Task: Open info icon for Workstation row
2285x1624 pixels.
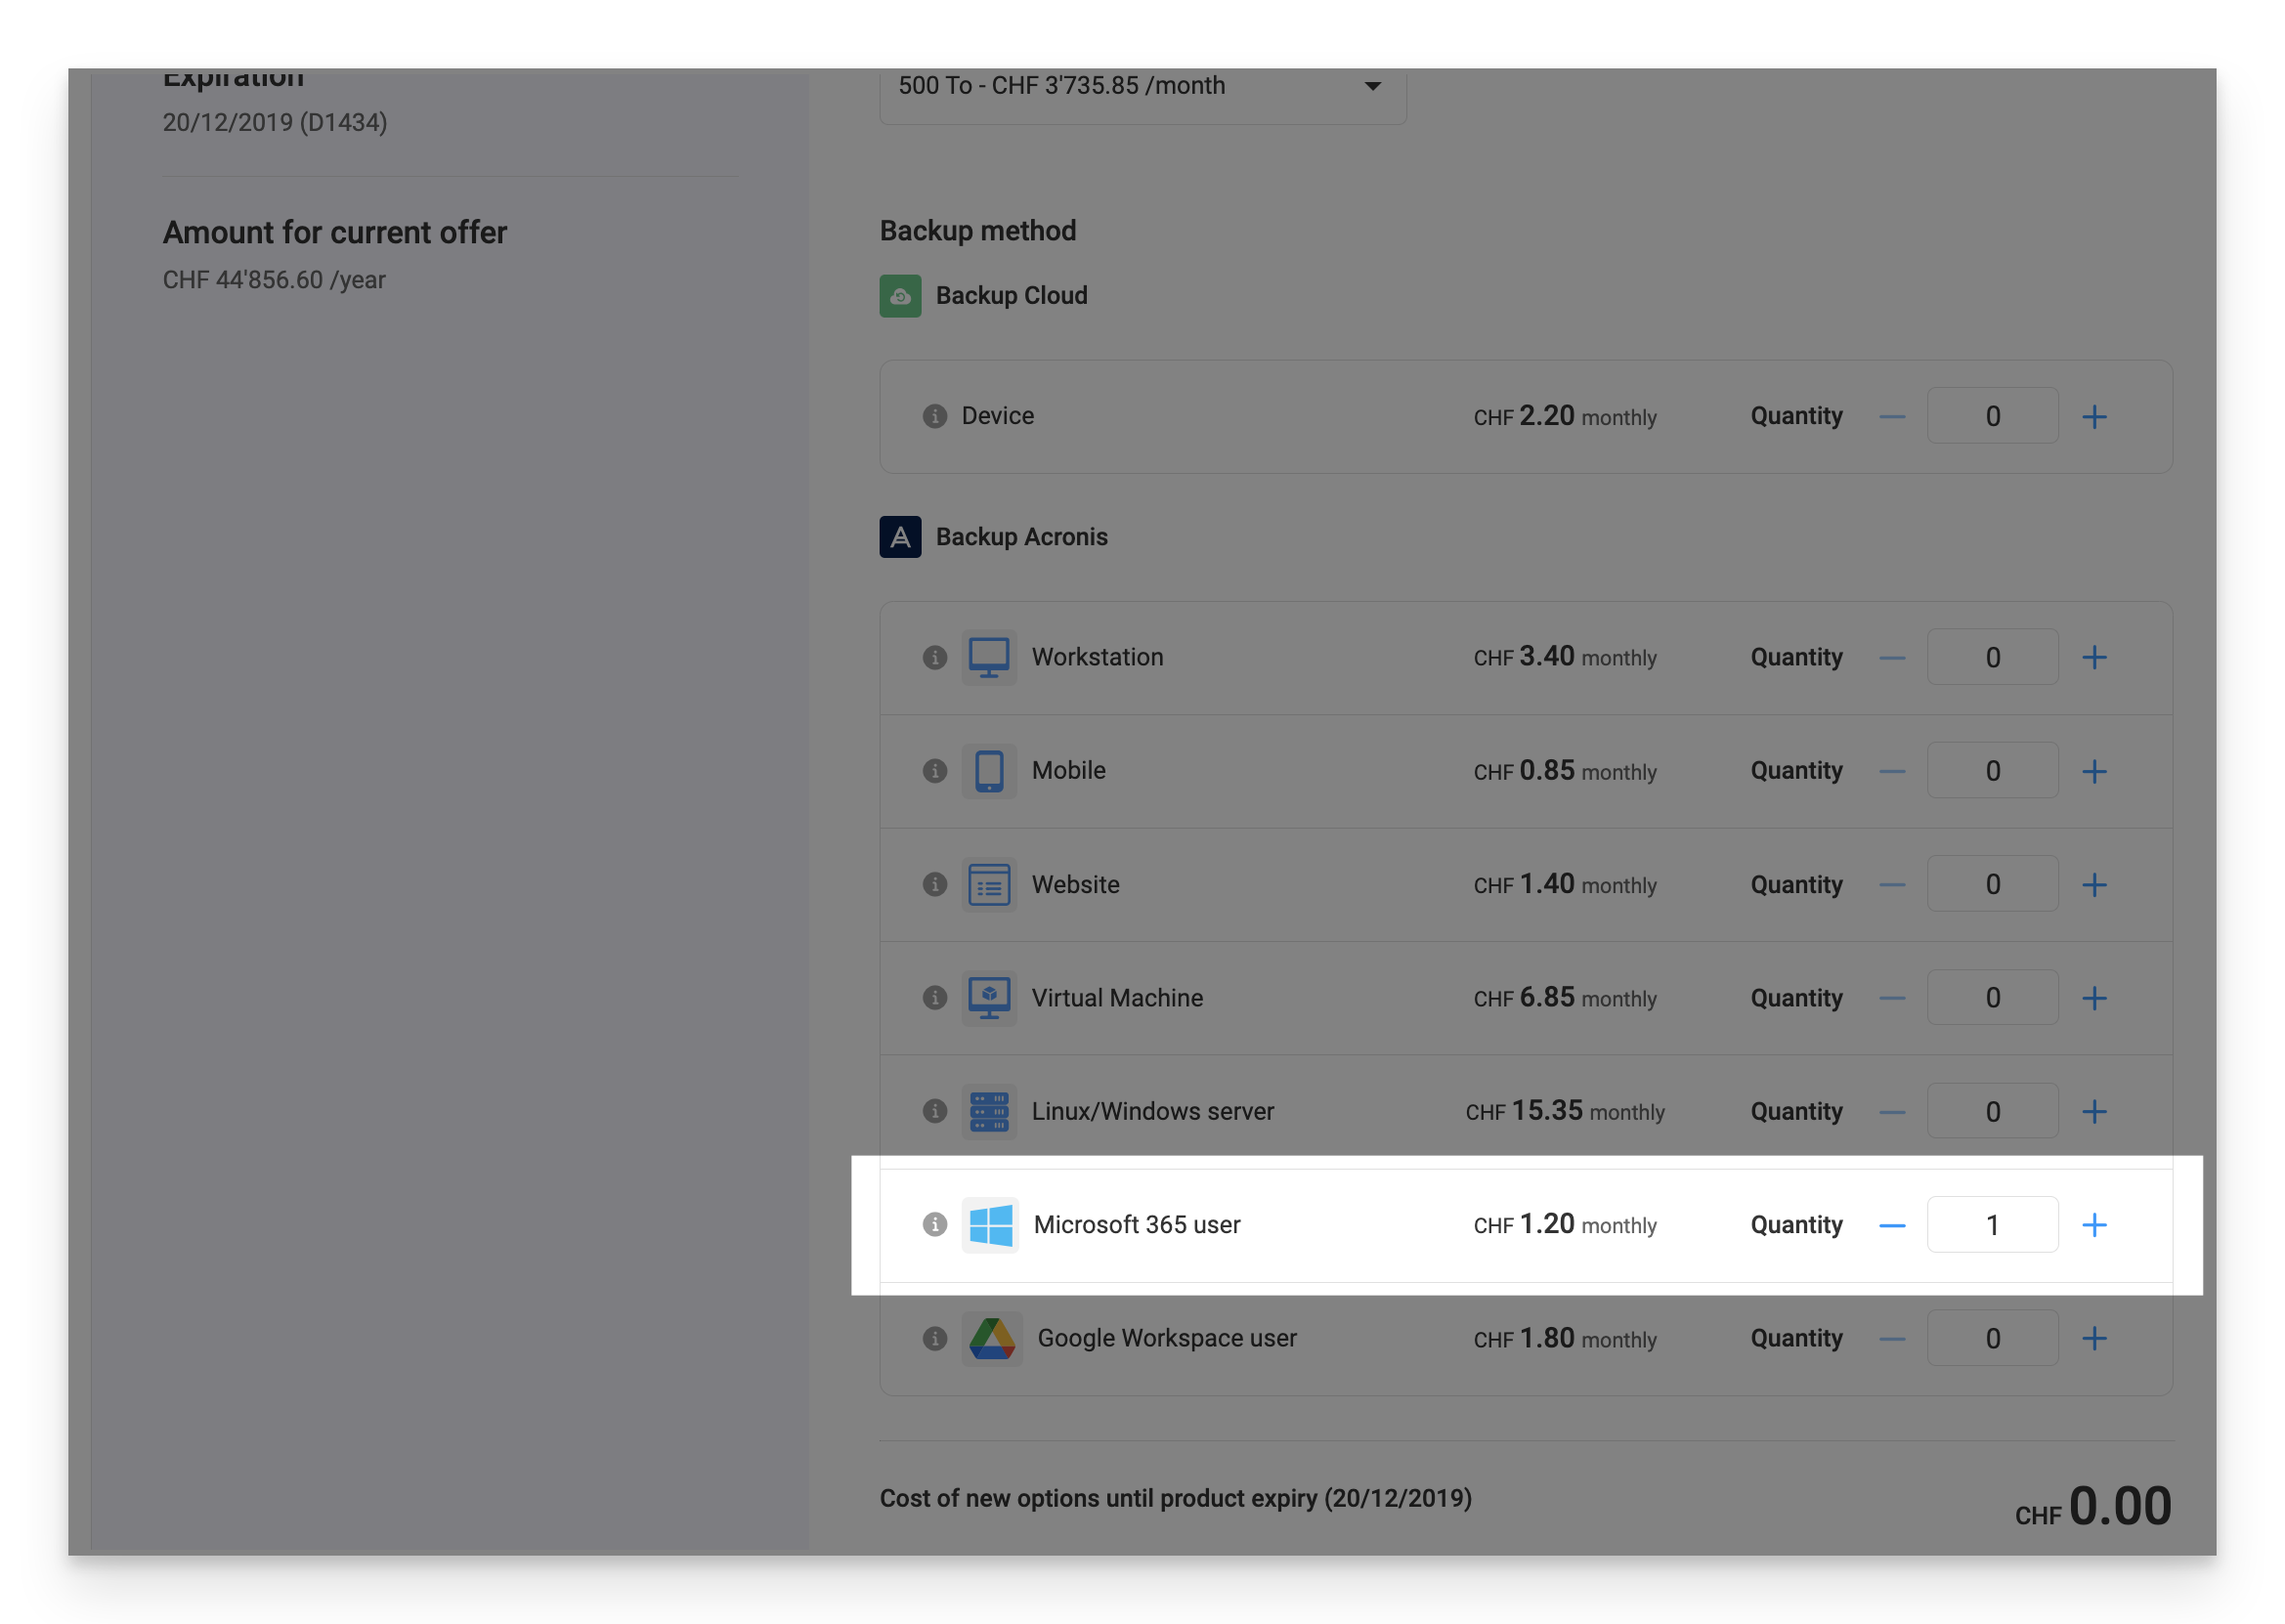Action: (935, 657)
